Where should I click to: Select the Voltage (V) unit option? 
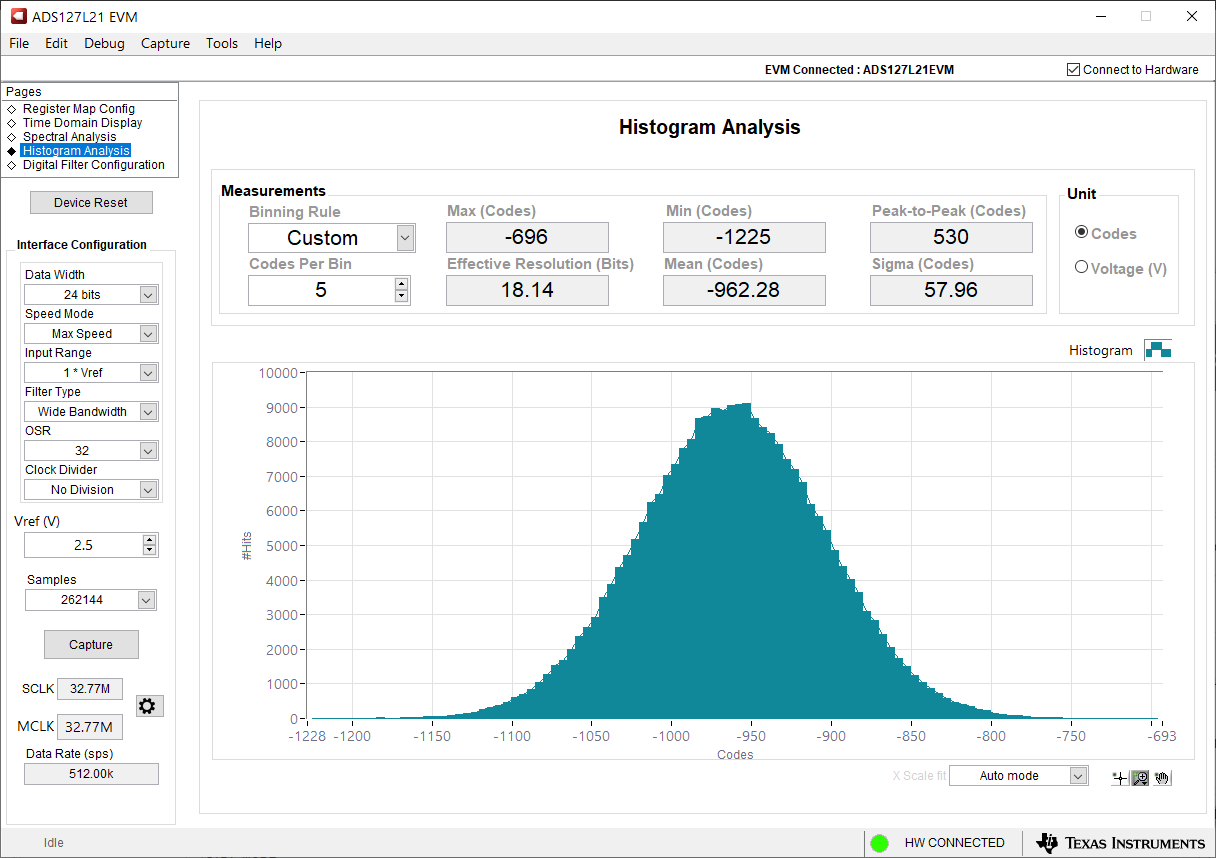[1081, 268]
